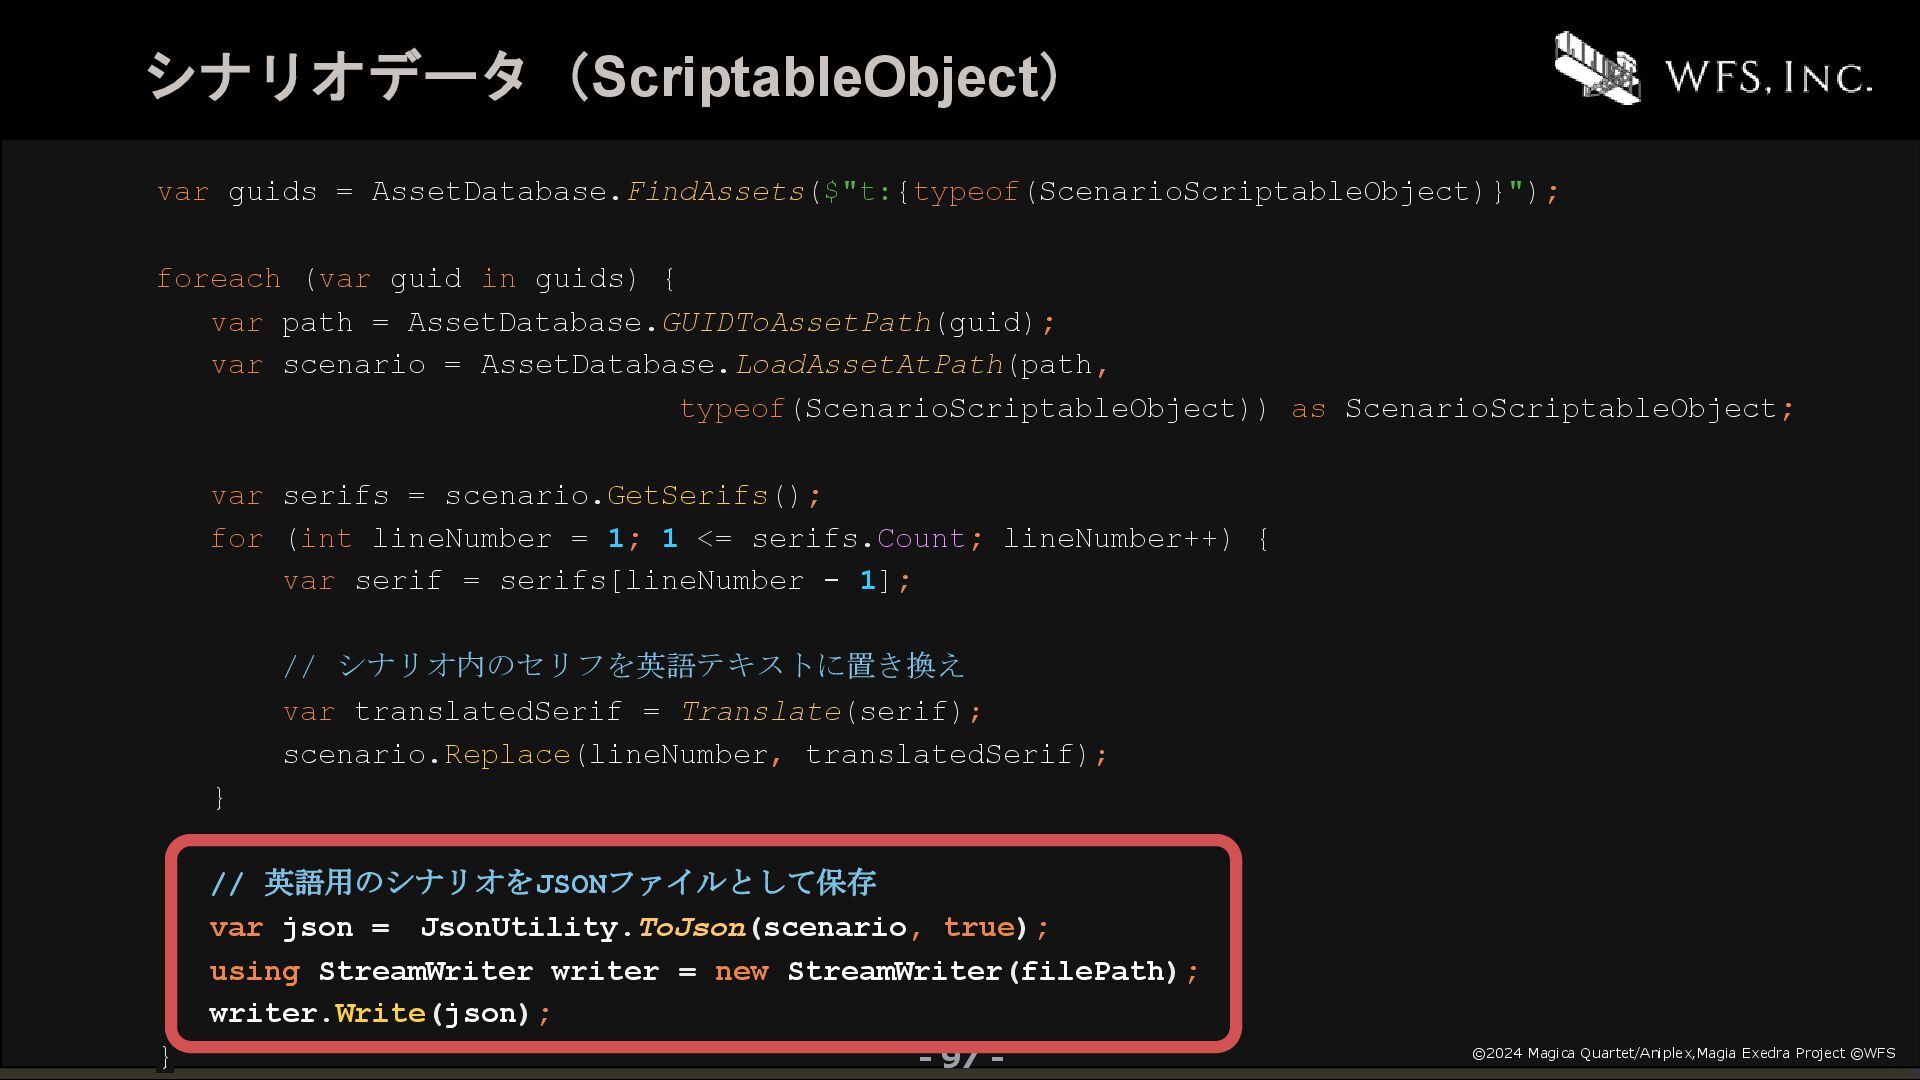Click the Japanese comment about replacing serifs
1920x1080 pixels.
tap(624, 665)
